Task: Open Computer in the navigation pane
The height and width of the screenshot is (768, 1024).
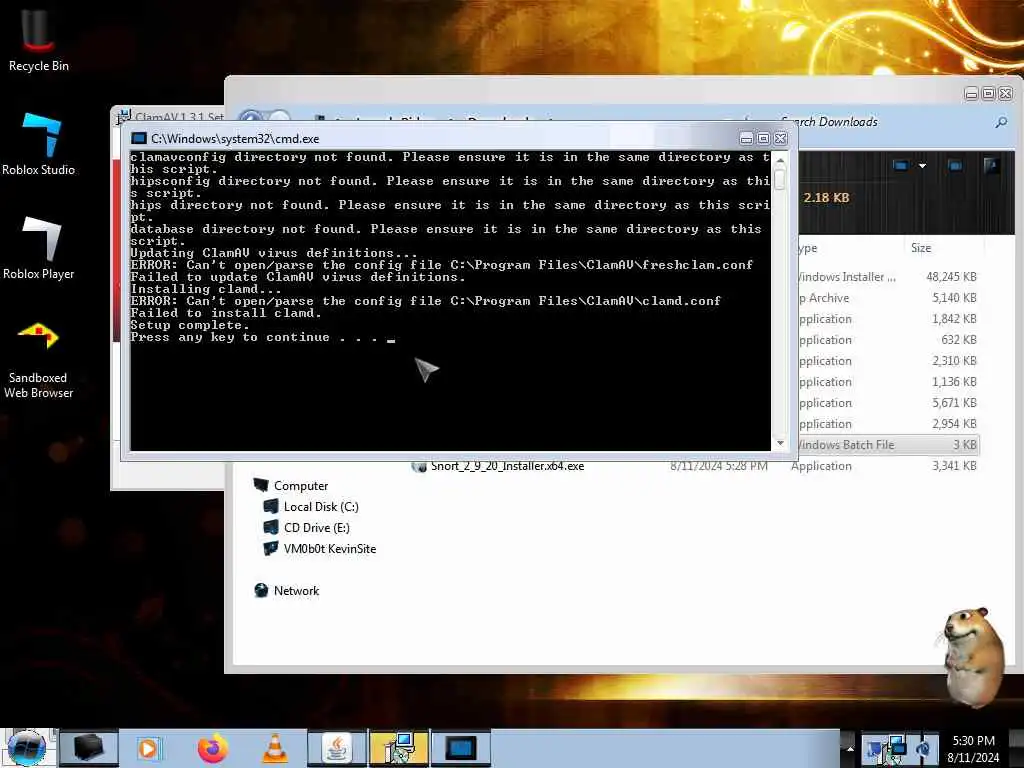Action: 291,486
